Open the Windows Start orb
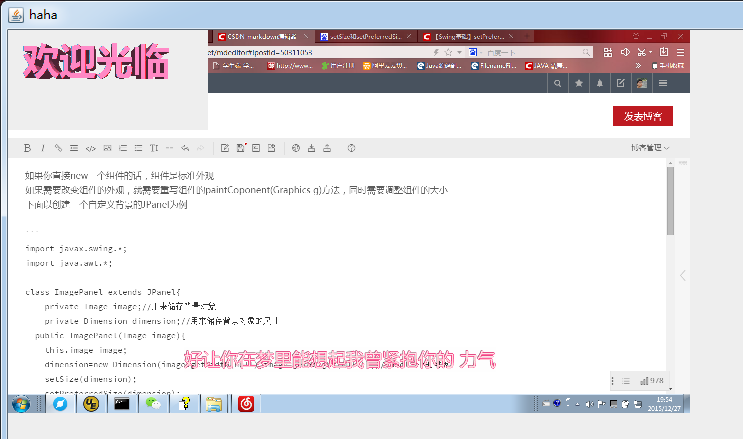Screen dimensions: 743x439 [21, 404]
